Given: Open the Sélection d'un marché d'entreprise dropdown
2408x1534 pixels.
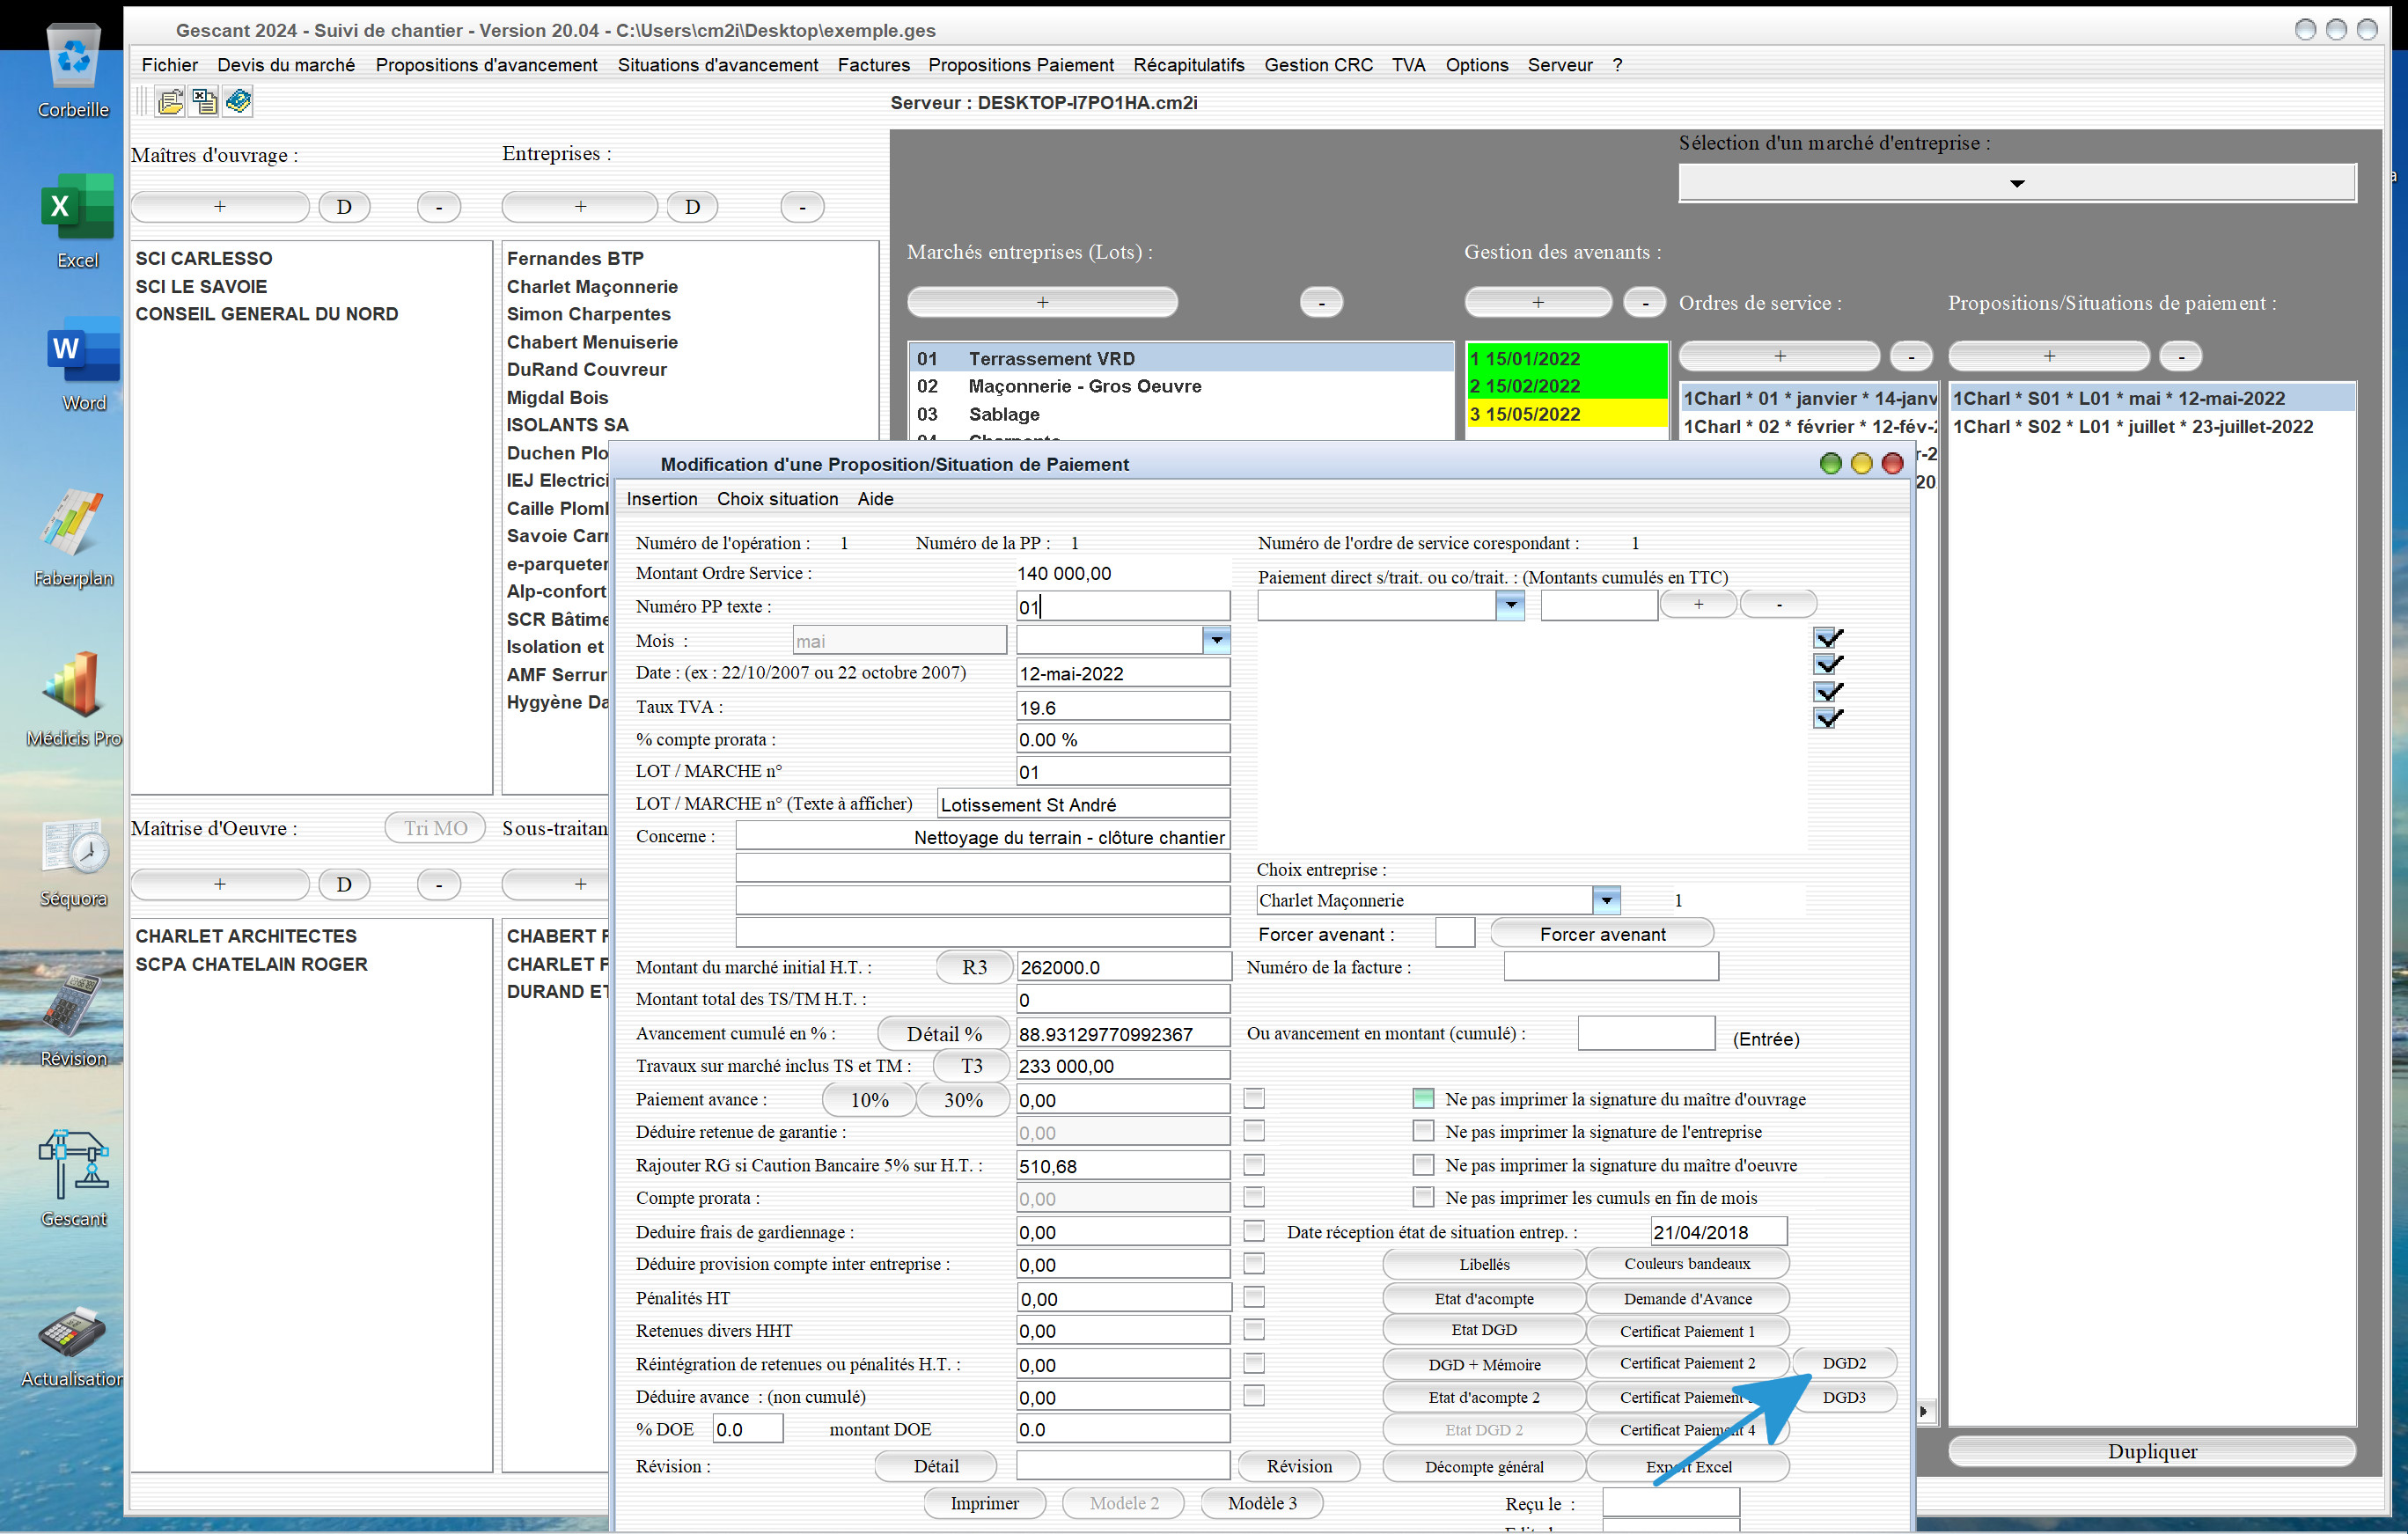Looking at the screenshot, I should tap(2017, 183).
